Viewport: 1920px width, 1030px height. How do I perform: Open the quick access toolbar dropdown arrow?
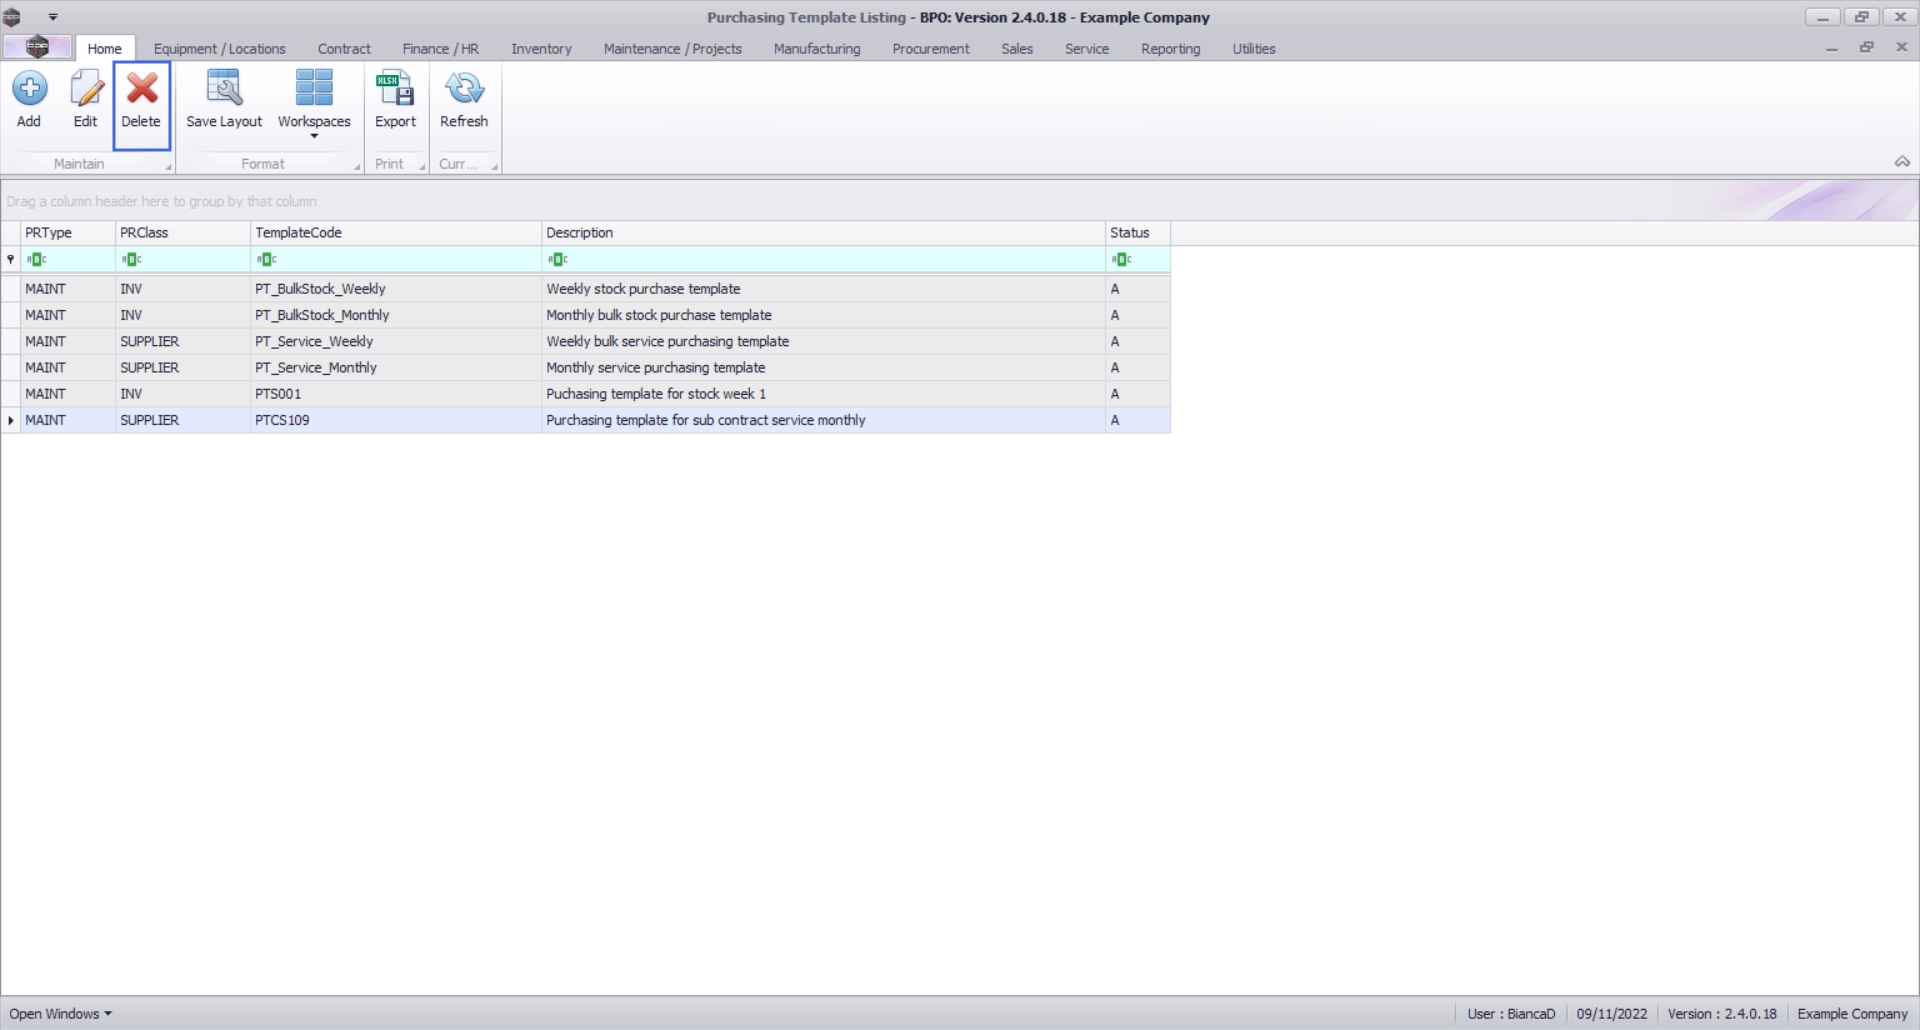pyautogui.click(x=53, y=17)
